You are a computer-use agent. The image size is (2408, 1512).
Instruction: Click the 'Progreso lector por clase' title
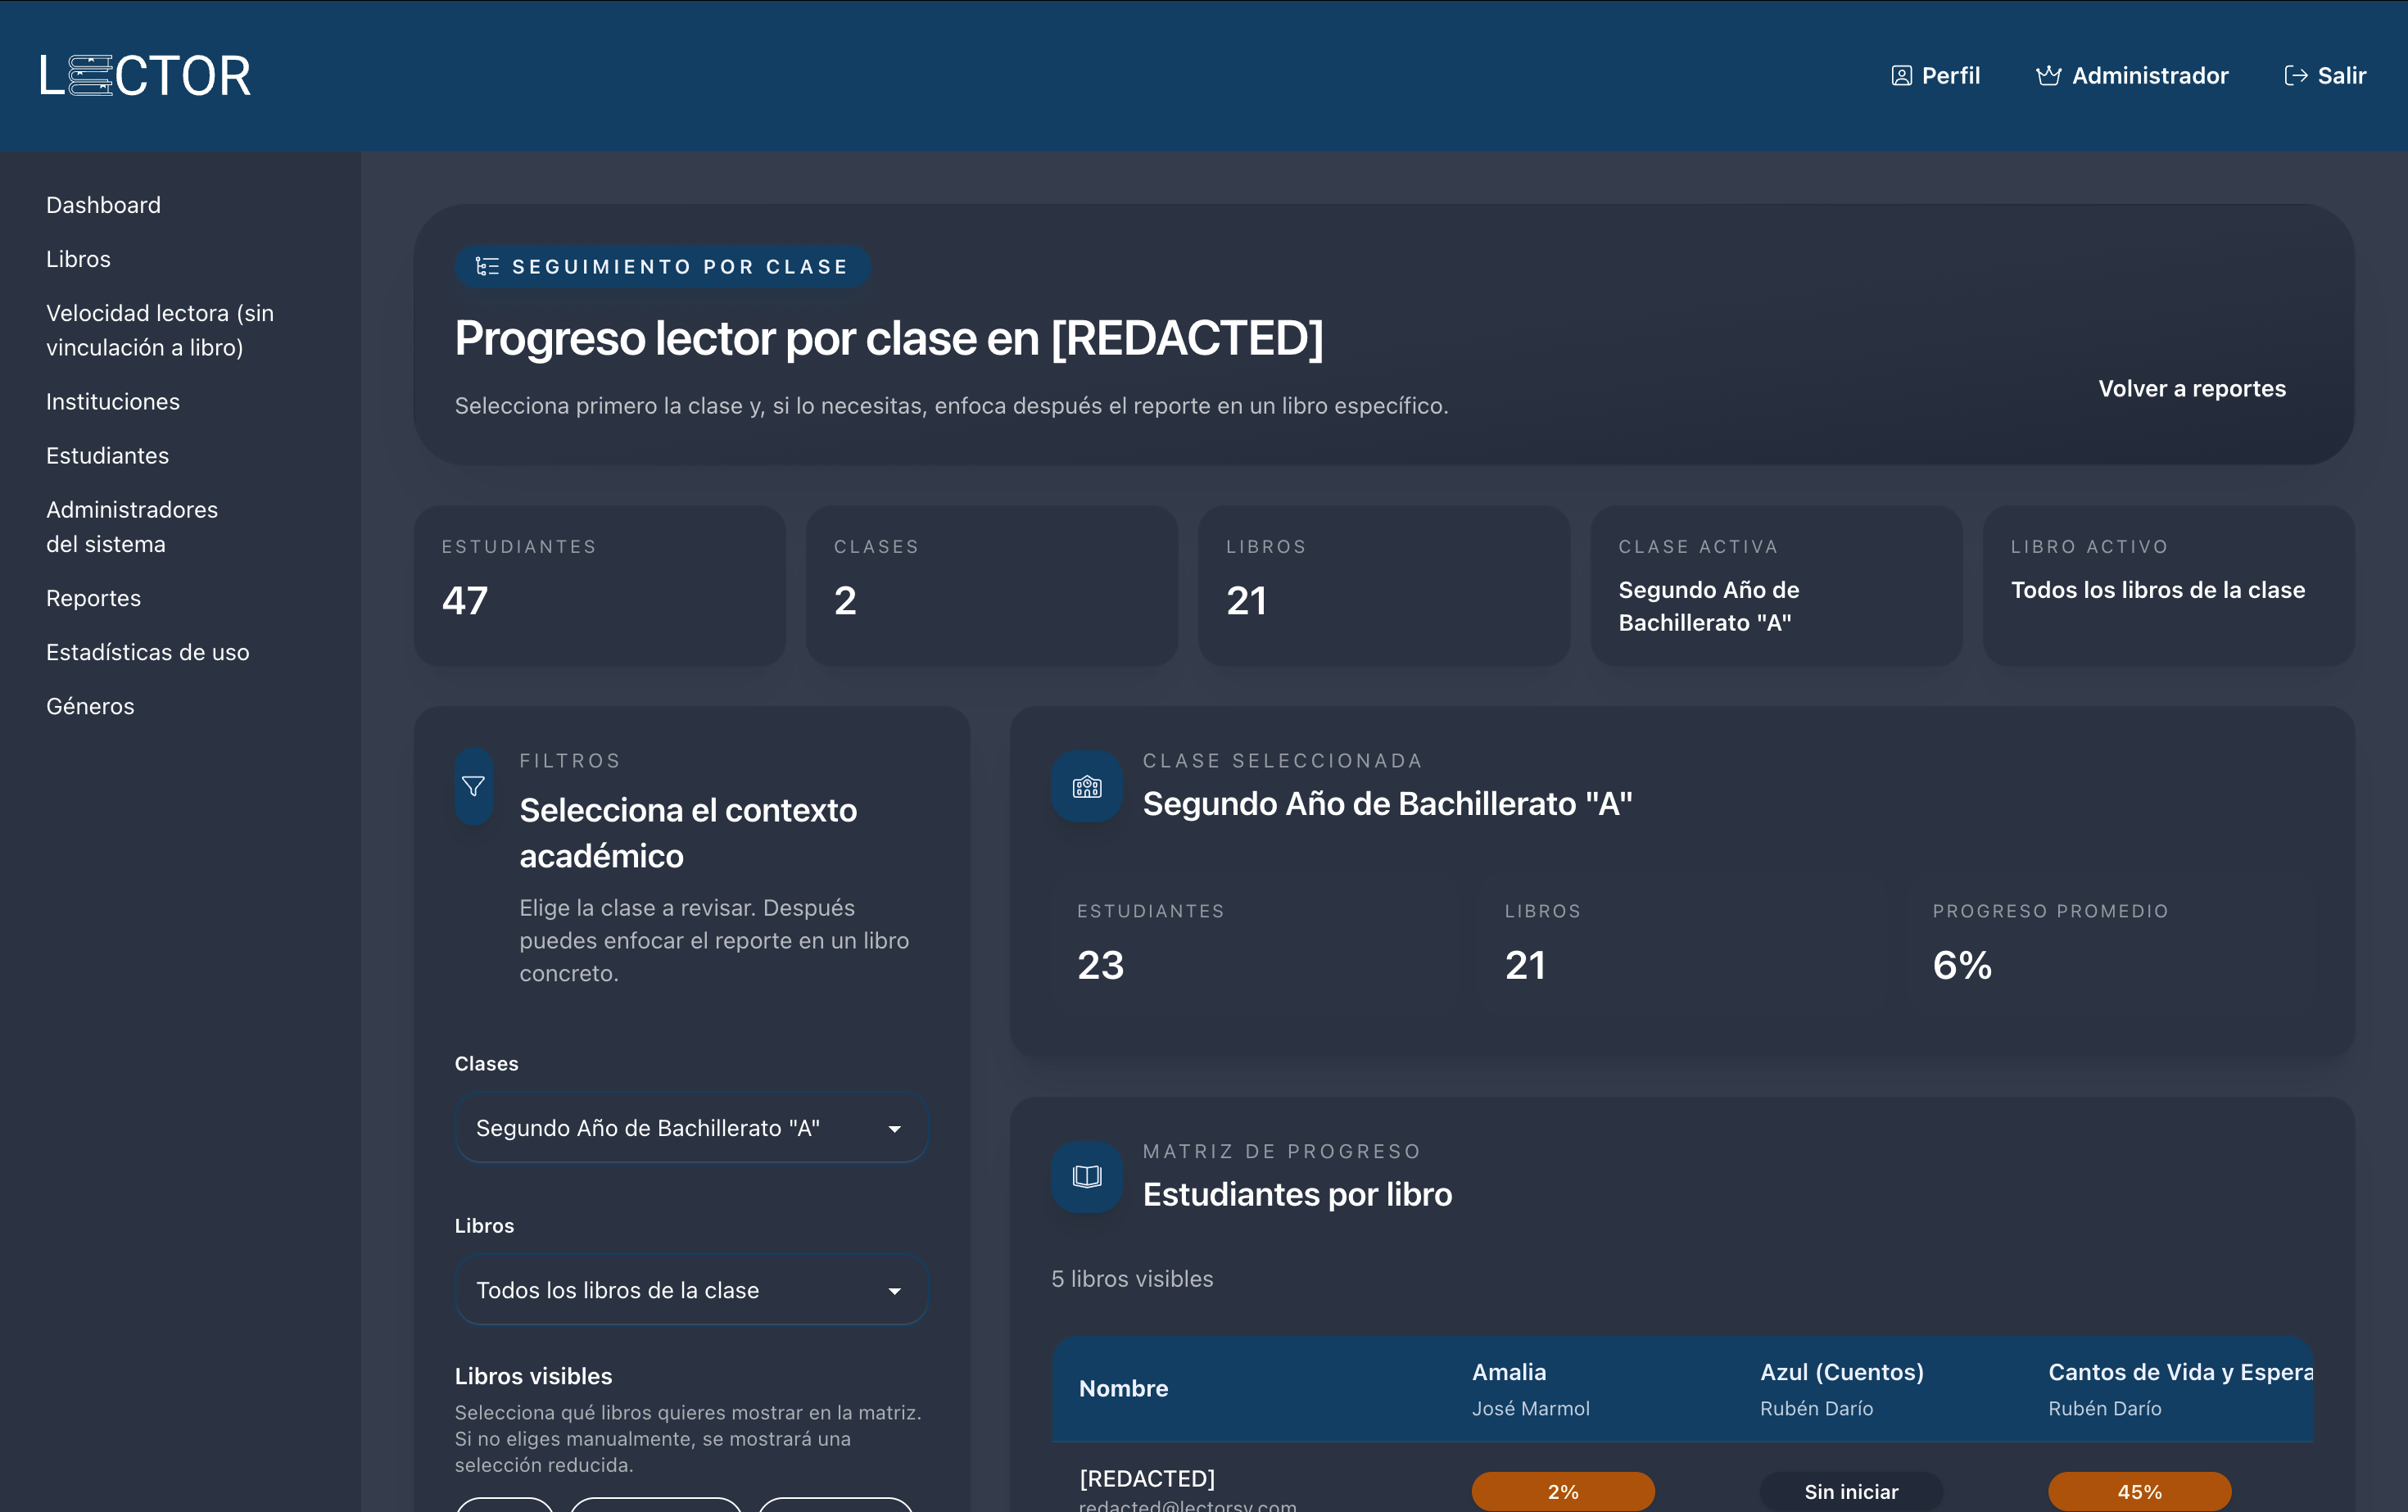click(x=889, y=338)
